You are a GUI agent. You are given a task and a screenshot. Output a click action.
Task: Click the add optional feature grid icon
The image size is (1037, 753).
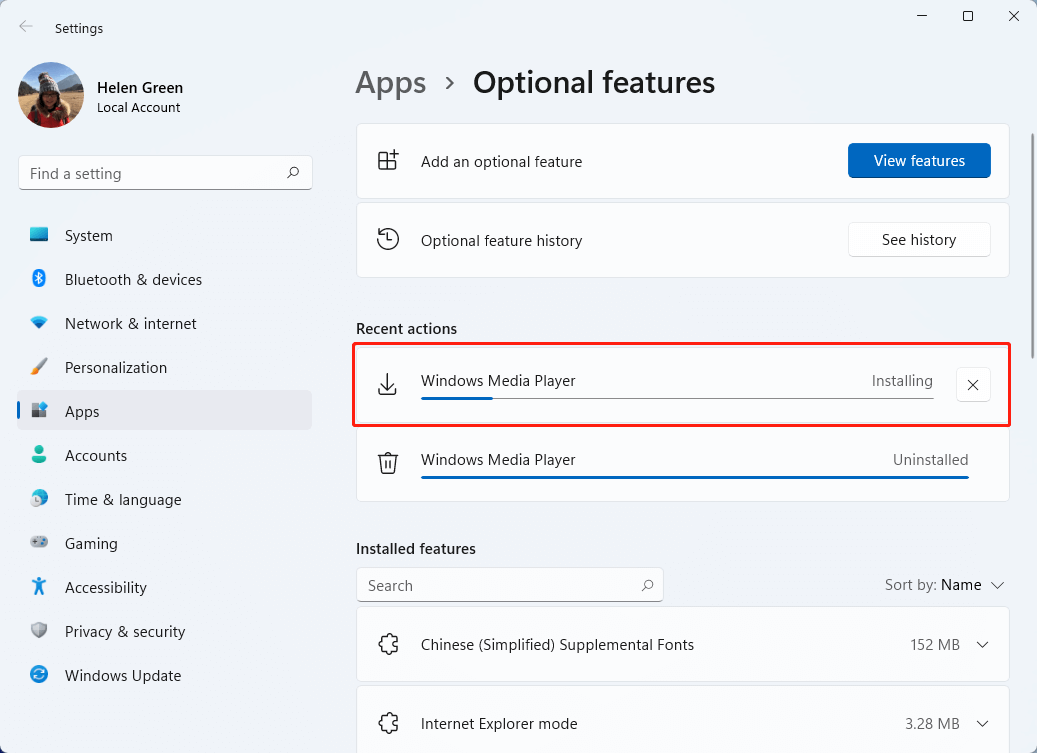click(388, 161)
